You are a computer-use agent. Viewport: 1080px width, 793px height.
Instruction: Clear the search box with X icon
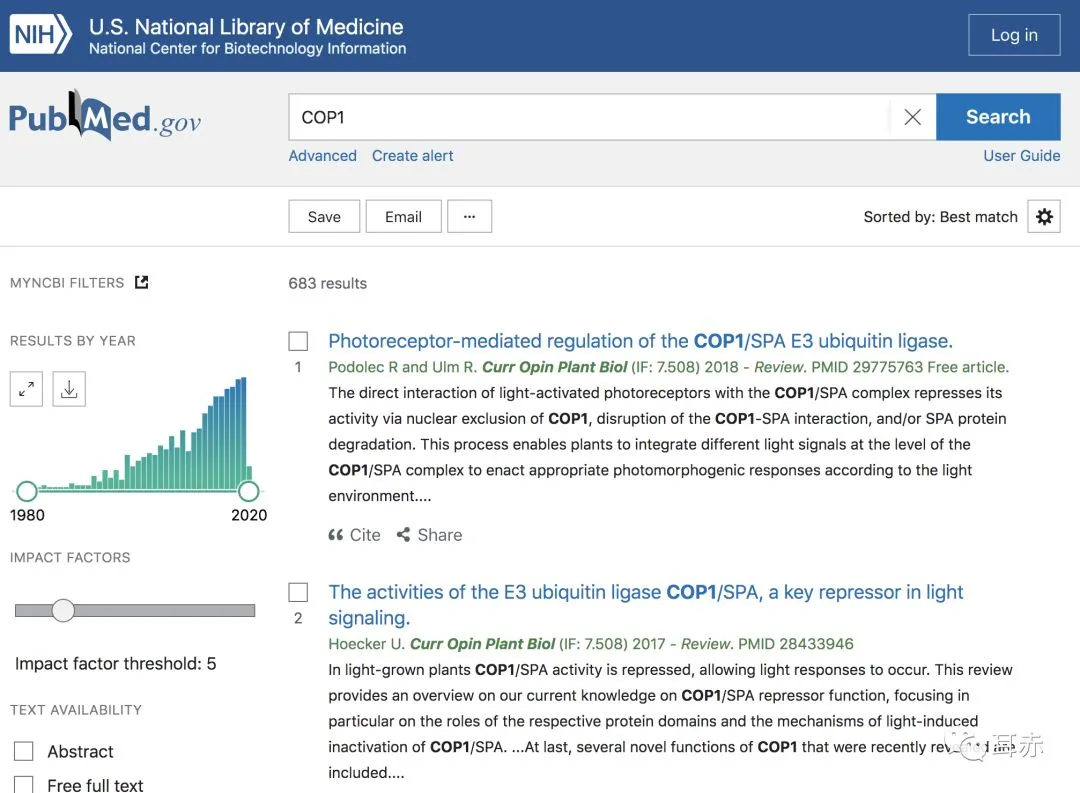pos(912,117)
